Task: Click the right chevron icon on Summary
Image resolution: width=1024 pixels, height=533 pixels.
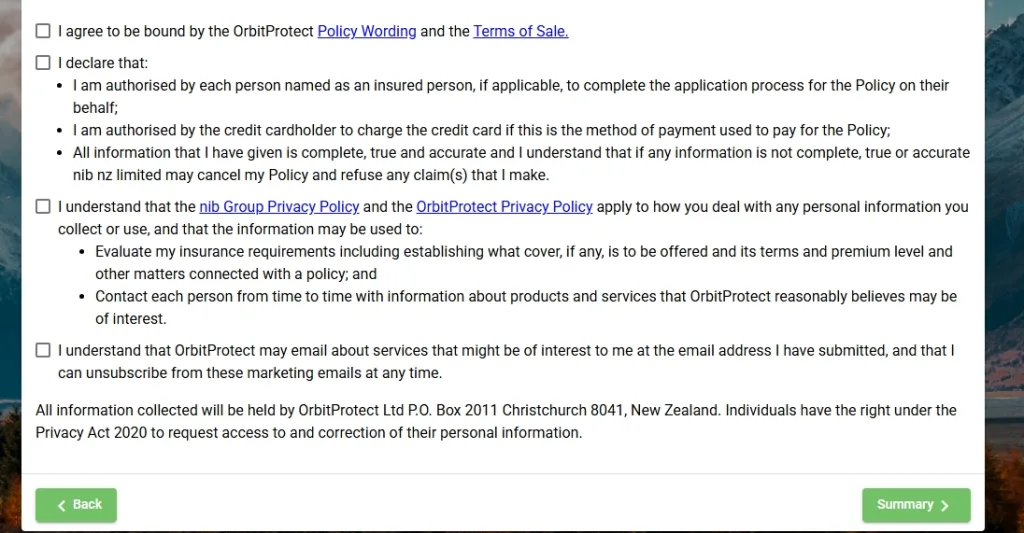Action: point(945,506)
